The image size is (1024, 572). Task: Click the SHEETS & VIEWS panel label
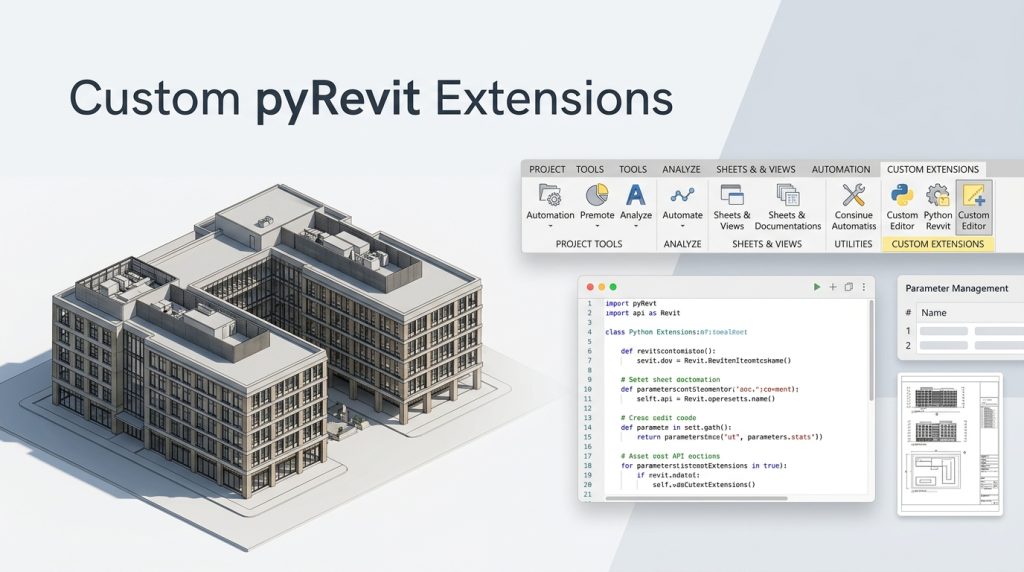click(x=767, y=244)
